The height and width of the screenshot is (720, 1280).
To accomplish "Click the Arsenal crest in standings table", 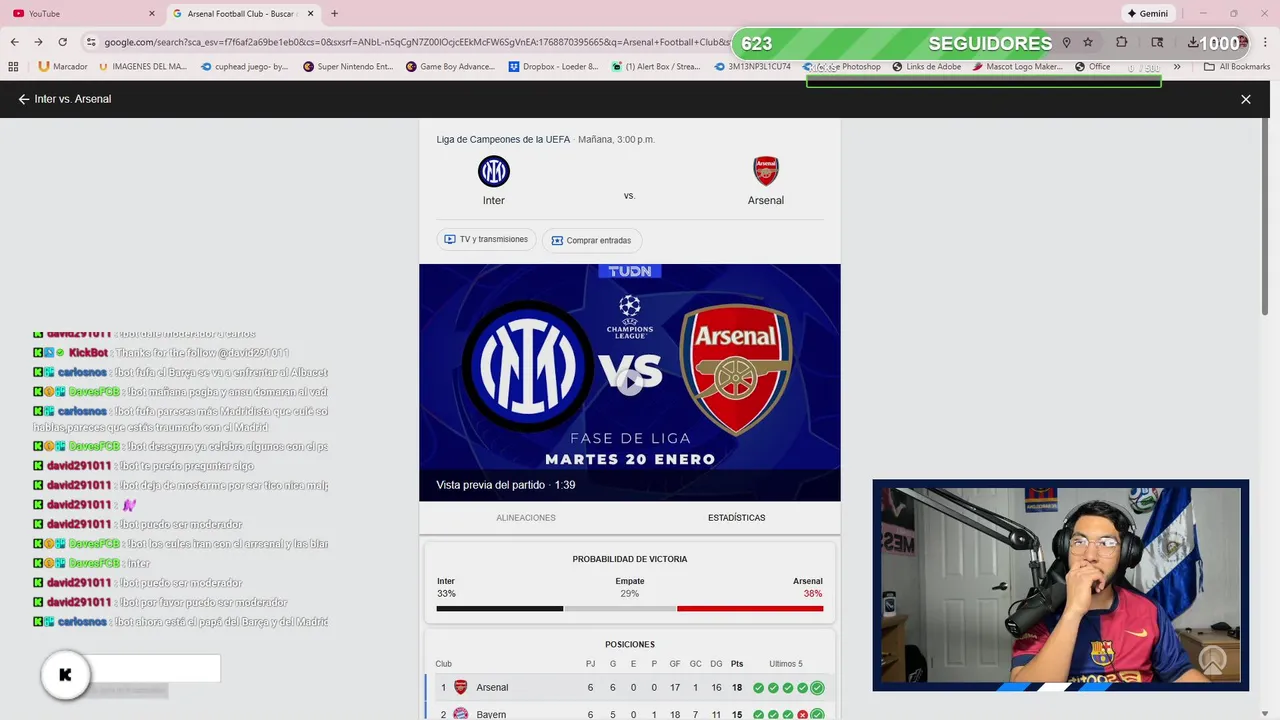I will [x=461, y=687].
